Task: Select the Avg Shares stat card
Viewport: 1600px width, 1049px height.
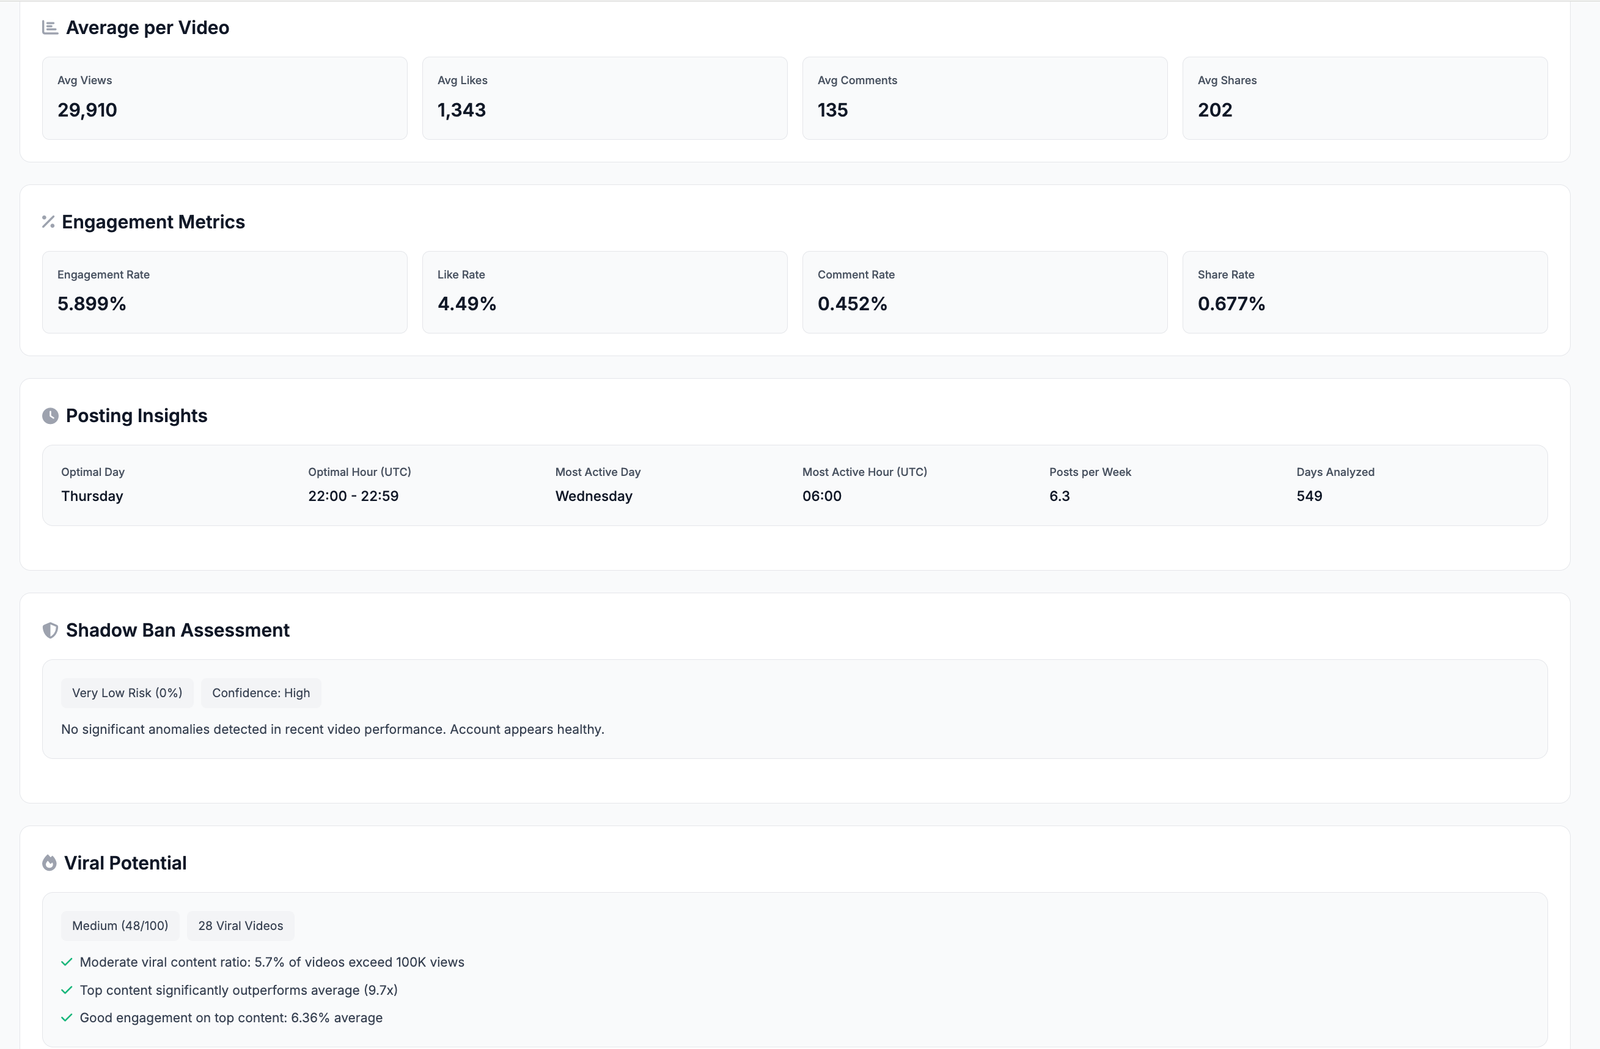Action: tap(1364, 98)
